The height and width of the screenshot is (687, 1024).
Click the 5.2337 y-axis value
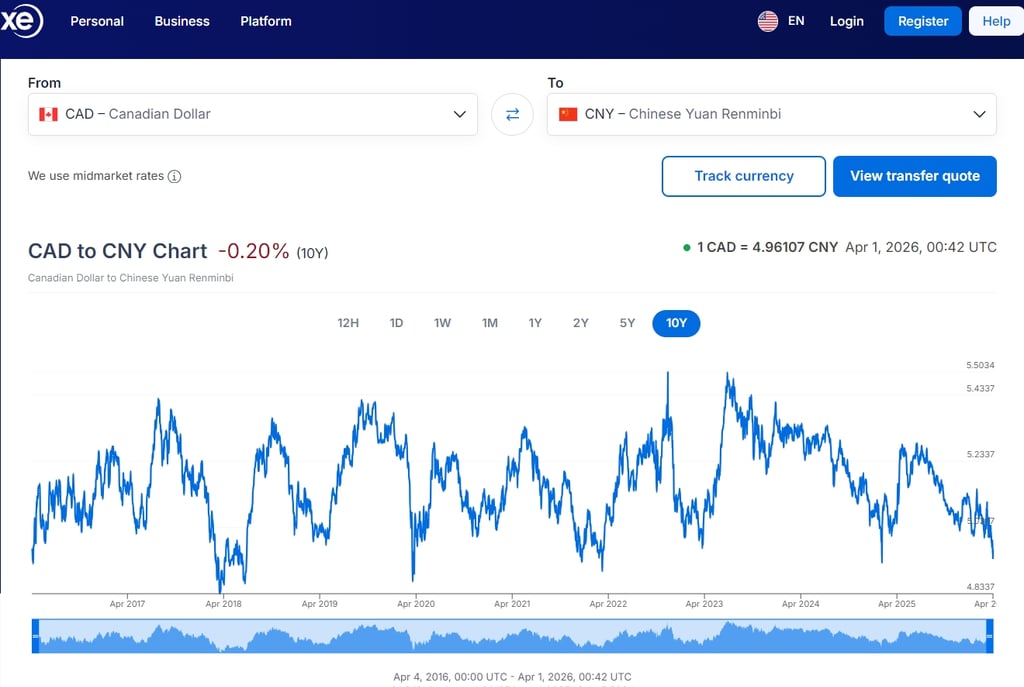click(980, 455)
